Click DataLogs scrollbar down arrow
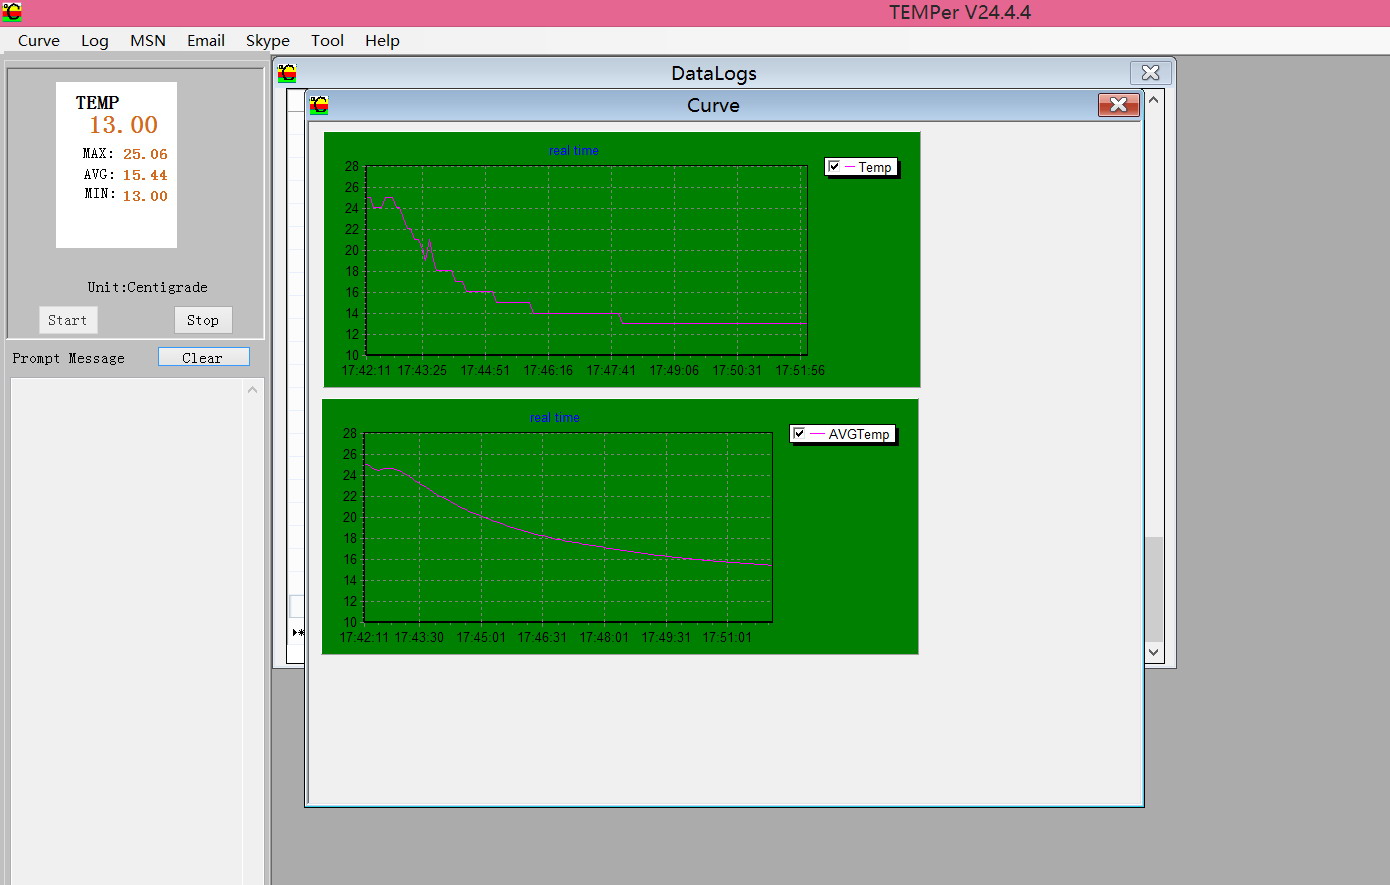This screenshot has width=1390, height=885. coord(1154,652)
